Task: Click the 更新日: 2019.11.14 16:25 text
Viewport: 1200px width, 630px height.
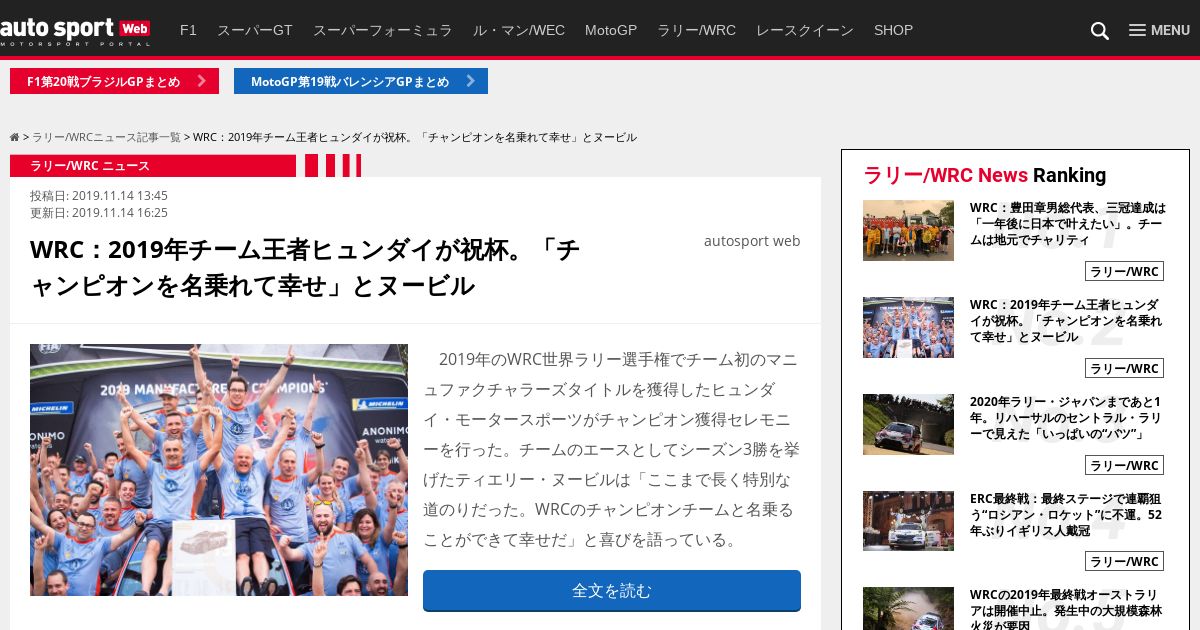Action: 99,213
